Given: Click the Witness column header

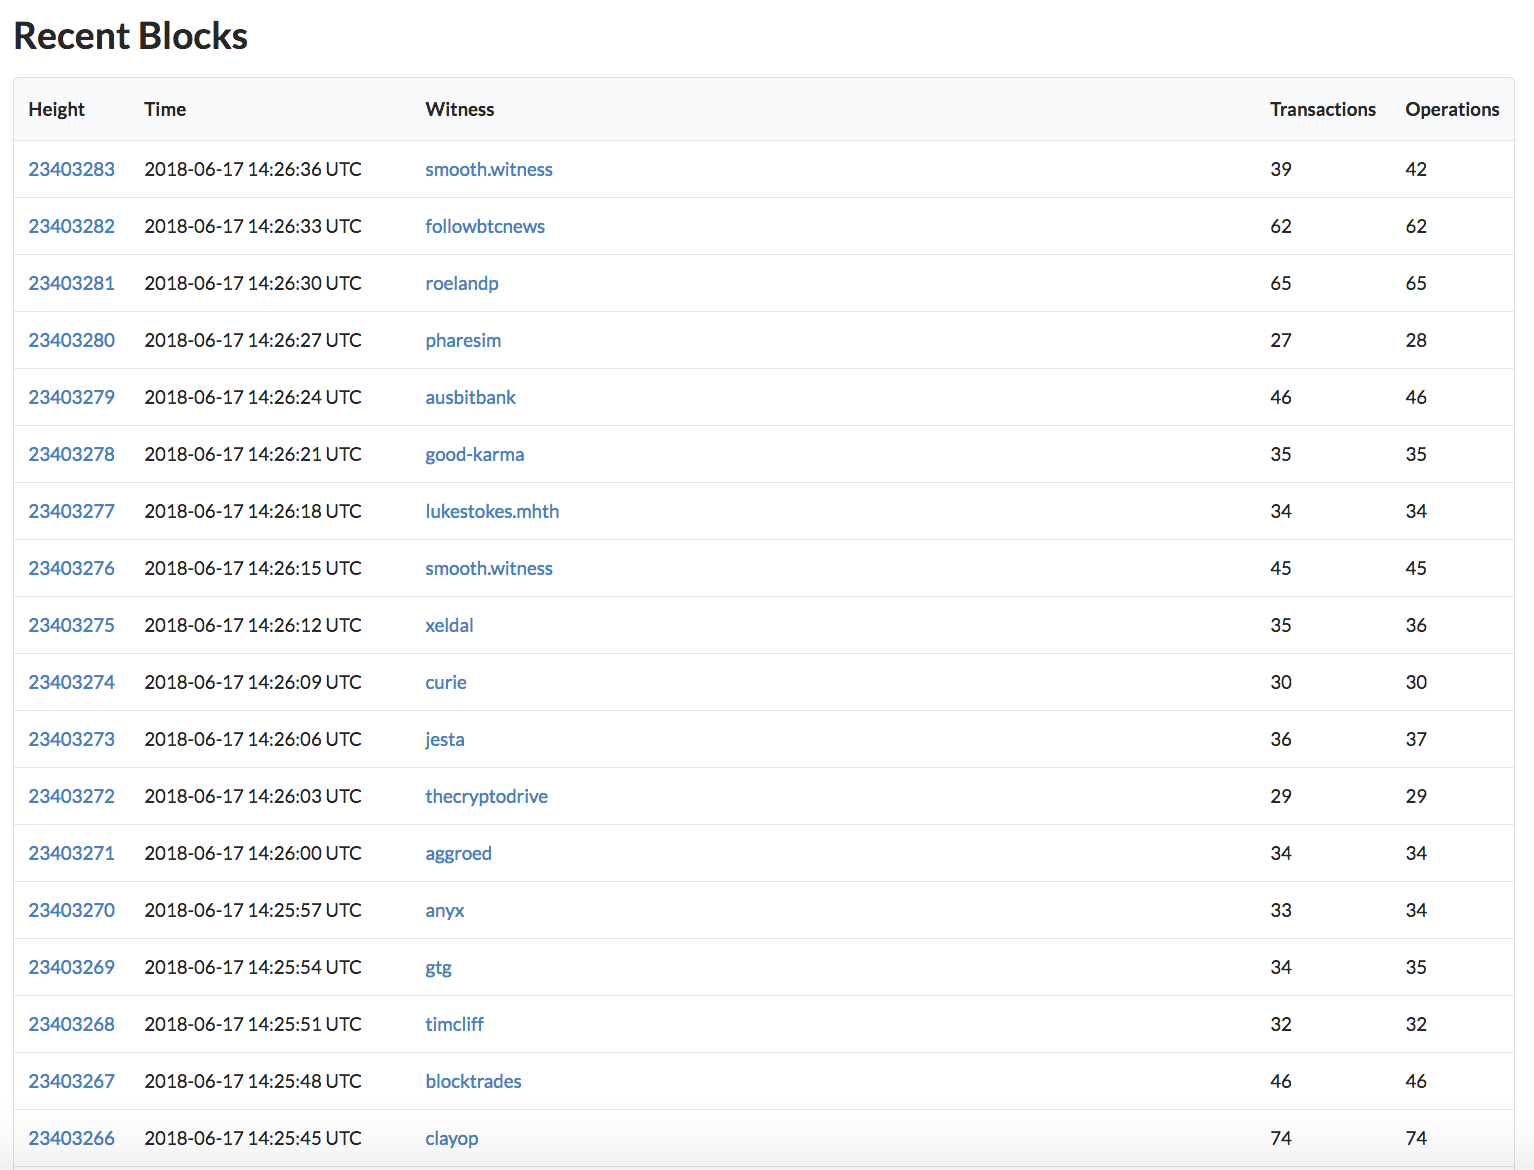Looking at the screenshot, I should [460, 109].
